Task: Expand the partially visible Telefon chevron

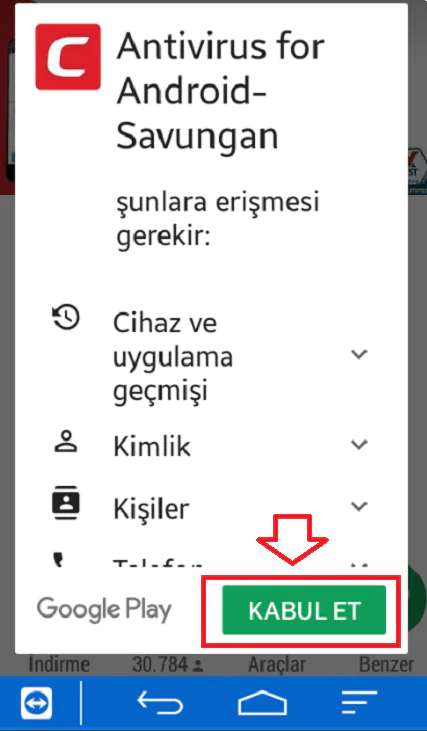Action: [x=359, y=565]
